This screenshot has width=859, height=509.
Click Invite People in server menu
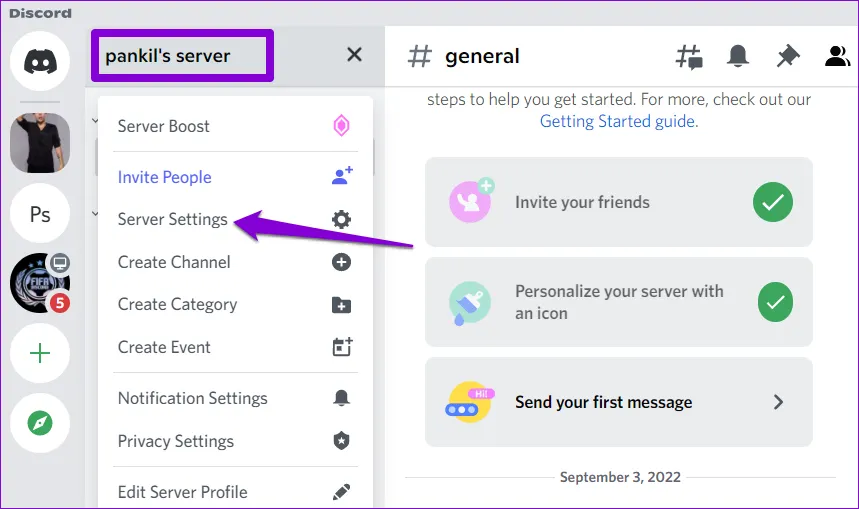click(165, 177)
